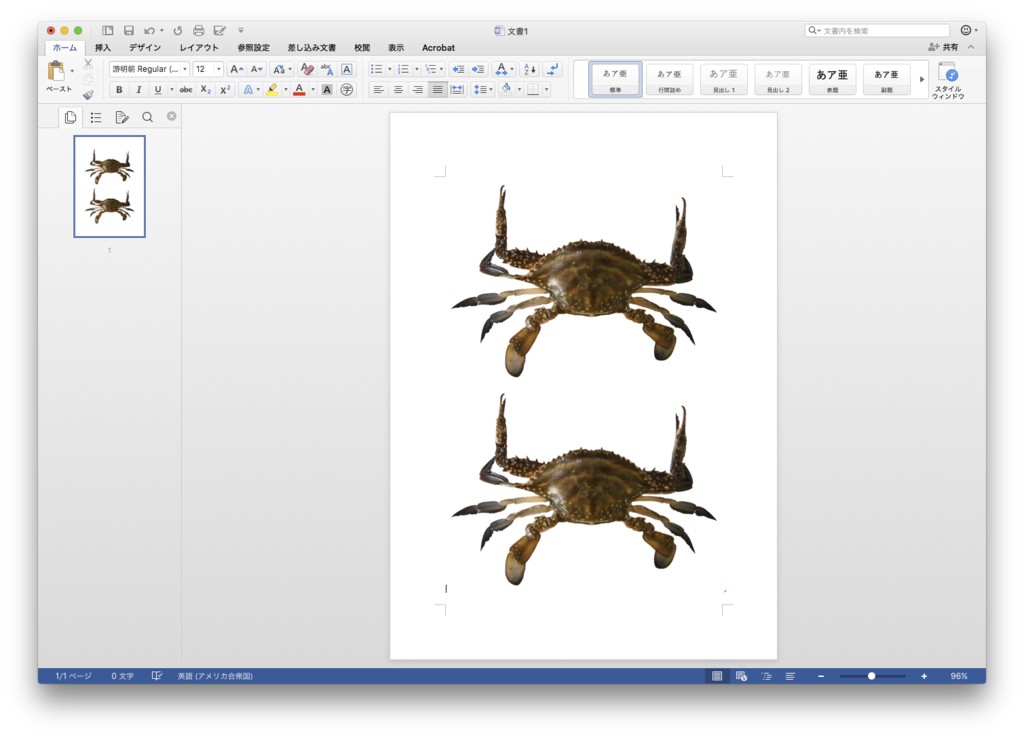The image size is (1024, 738).
Task: Click the enclosed character border A icon
Action: pyautogui.click(x=347, y=69)
